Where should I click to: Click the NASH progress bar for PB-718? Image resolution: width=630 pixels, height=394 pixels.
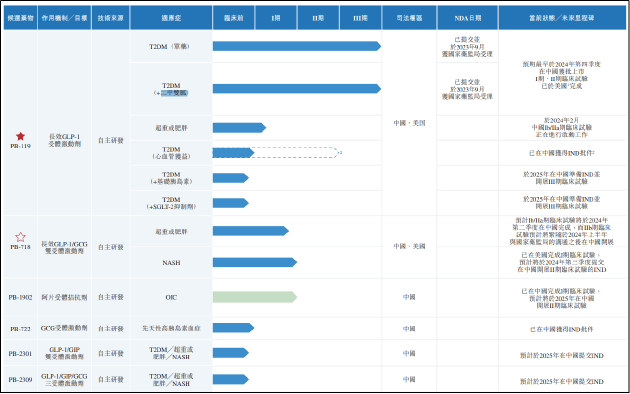point(255,262)
